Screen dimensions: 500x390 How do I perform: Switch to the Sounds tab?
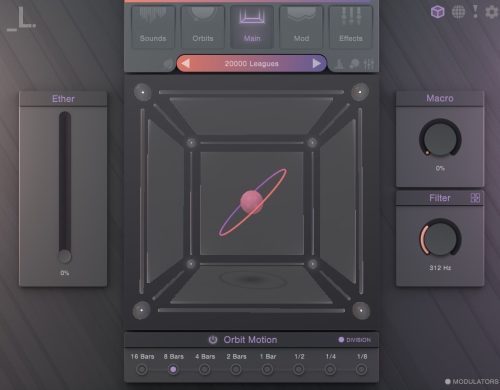click(153, 27)
